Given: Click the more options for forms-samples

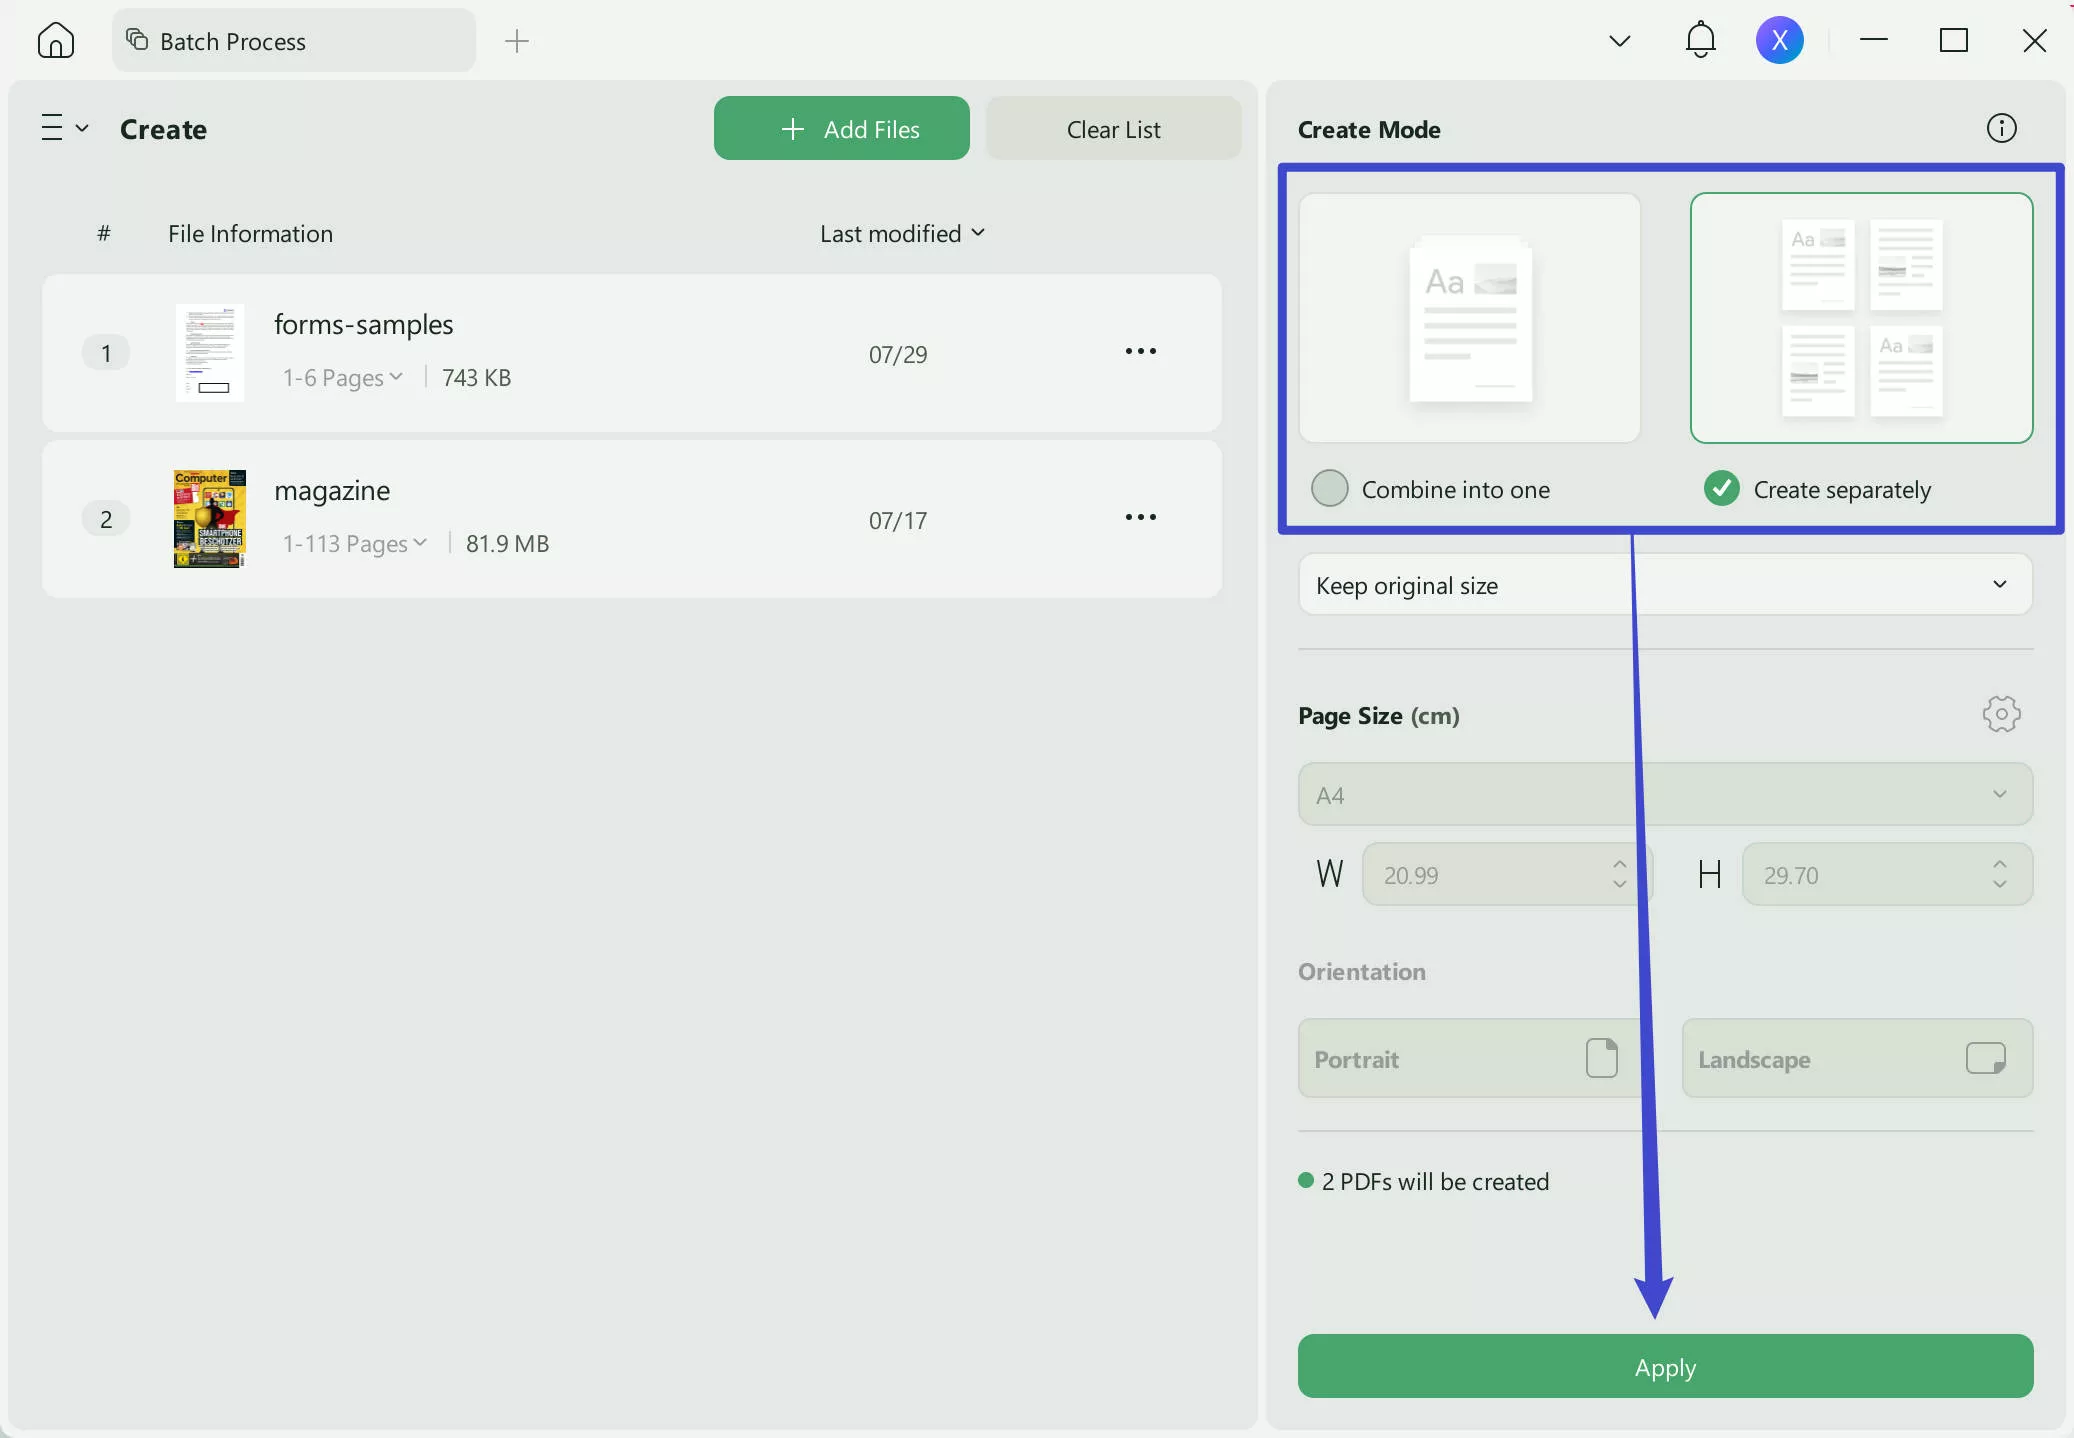Looking at the screenshot, I should coord(1141,352).
